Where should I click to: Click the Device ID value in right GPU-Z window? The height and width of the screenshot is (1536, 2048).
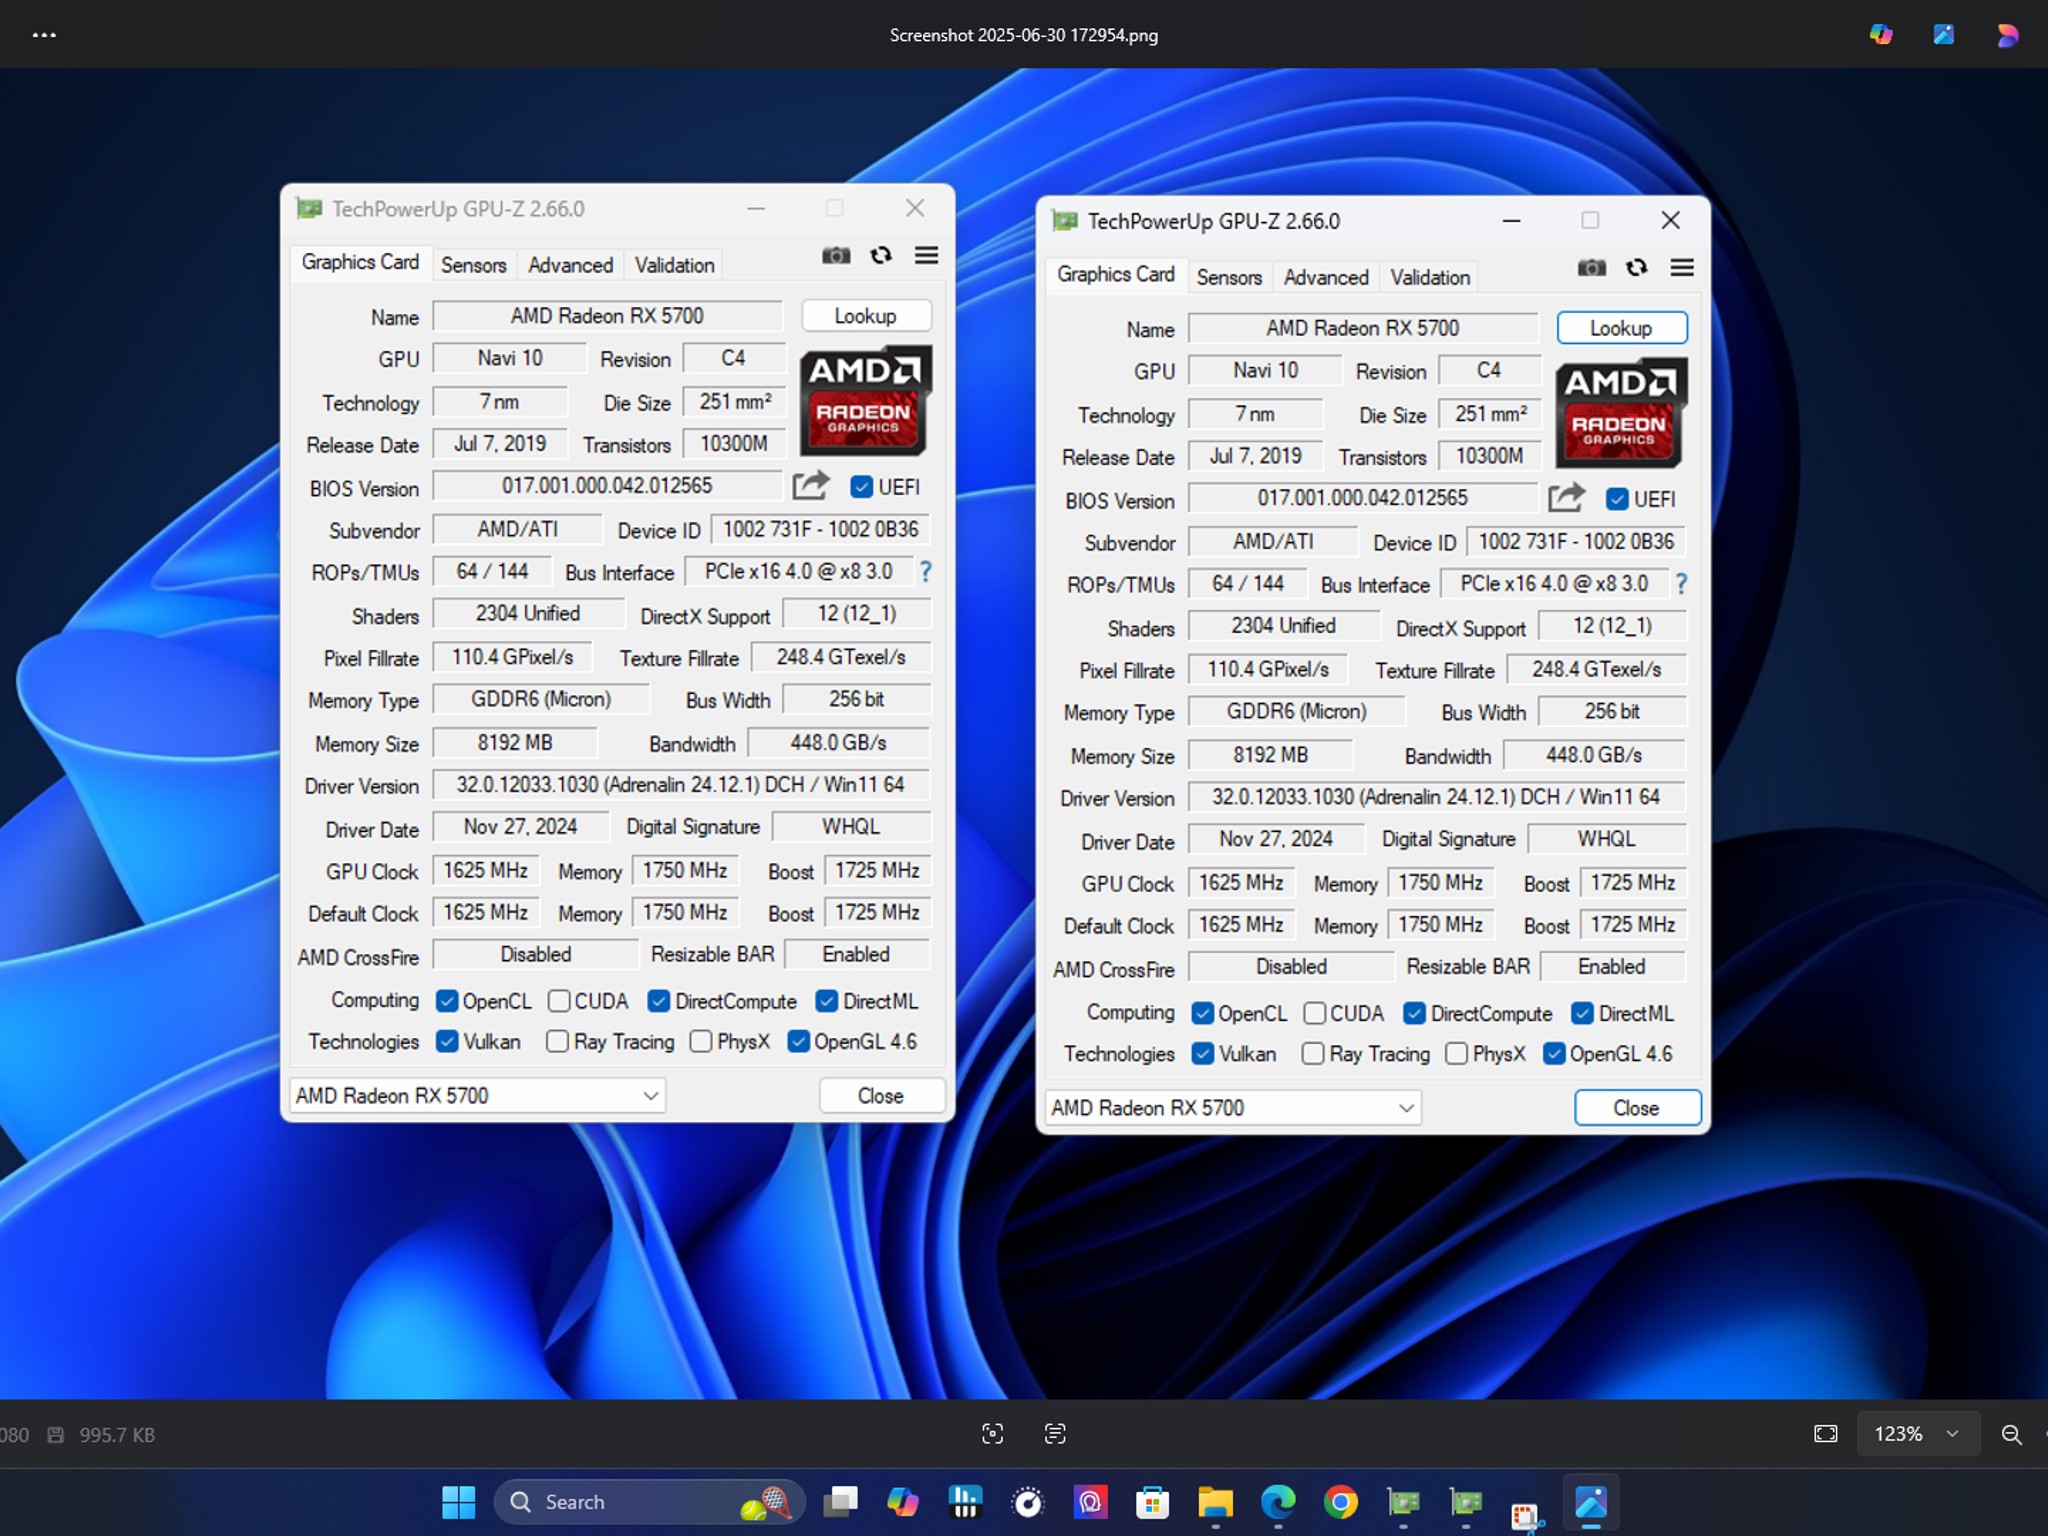pos(1576,541)
